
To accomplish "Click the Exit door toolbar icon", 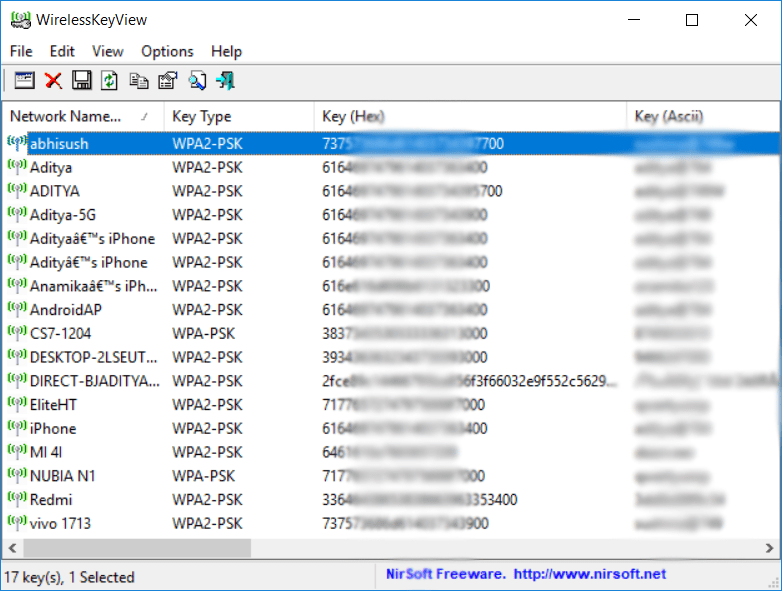I will 225,80.
